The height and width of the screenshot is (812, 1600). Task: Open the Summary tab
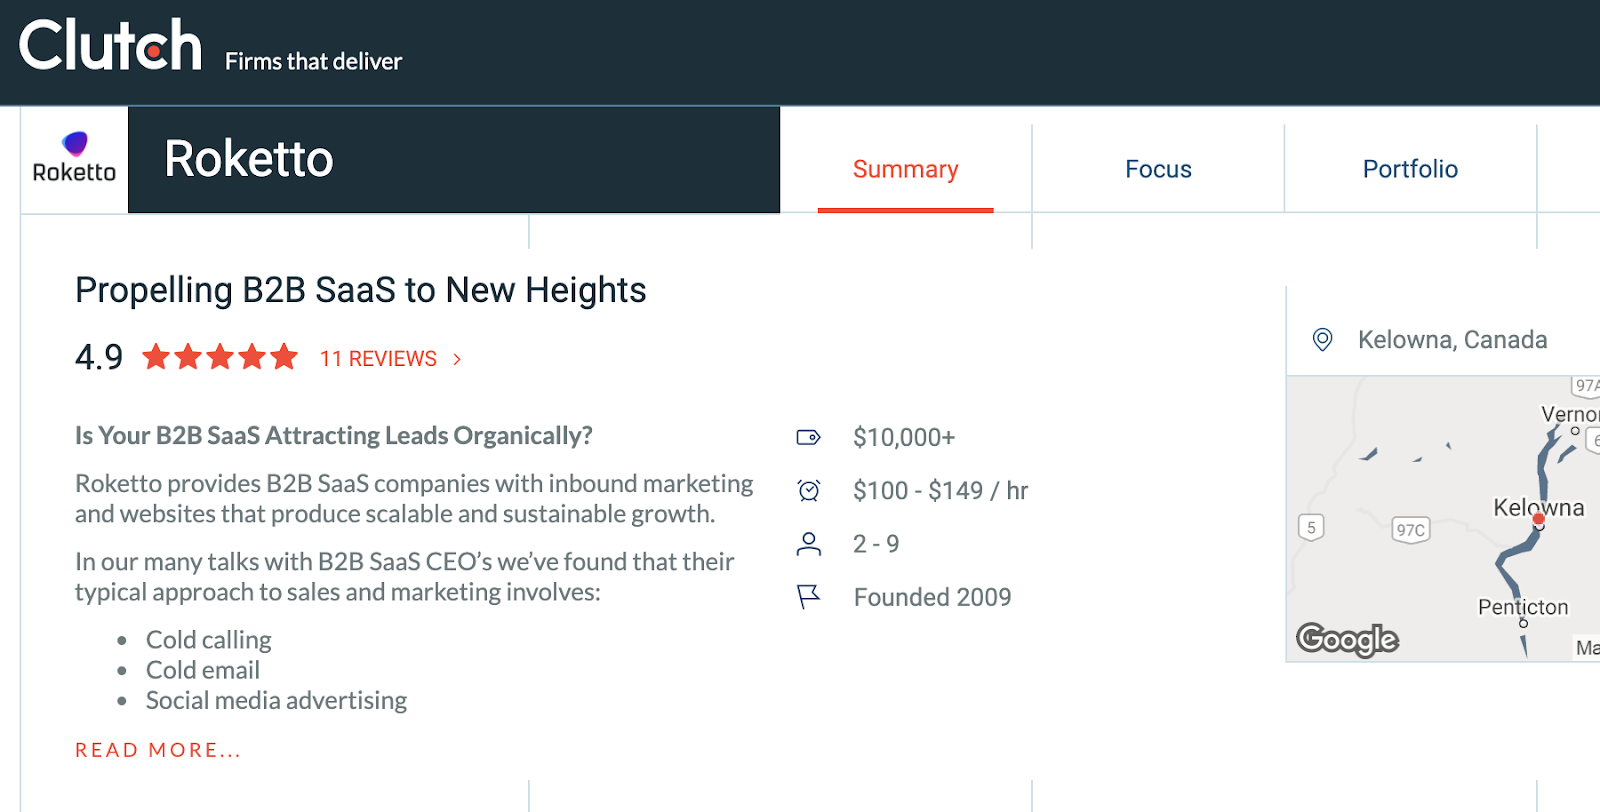pos(905,169)
